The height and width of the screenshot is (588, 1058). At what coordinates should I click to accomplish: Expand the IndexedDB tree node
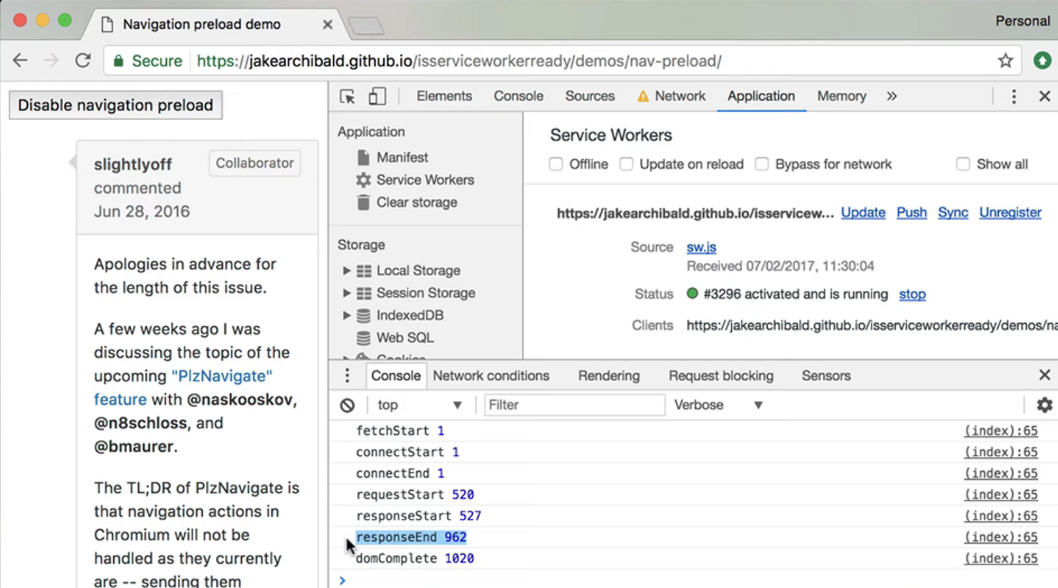coord(346,315)
